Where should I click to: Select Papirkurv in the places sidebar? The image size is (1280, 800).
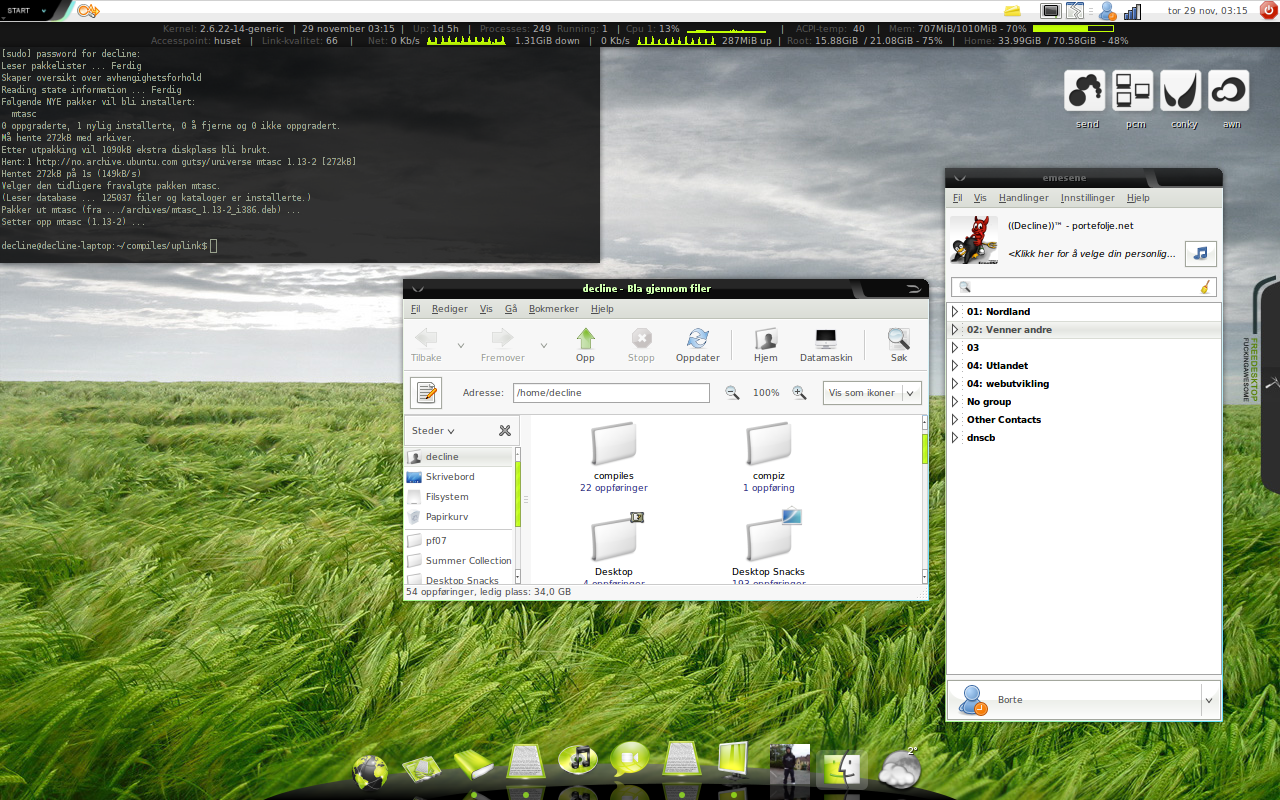click(446, 517)
